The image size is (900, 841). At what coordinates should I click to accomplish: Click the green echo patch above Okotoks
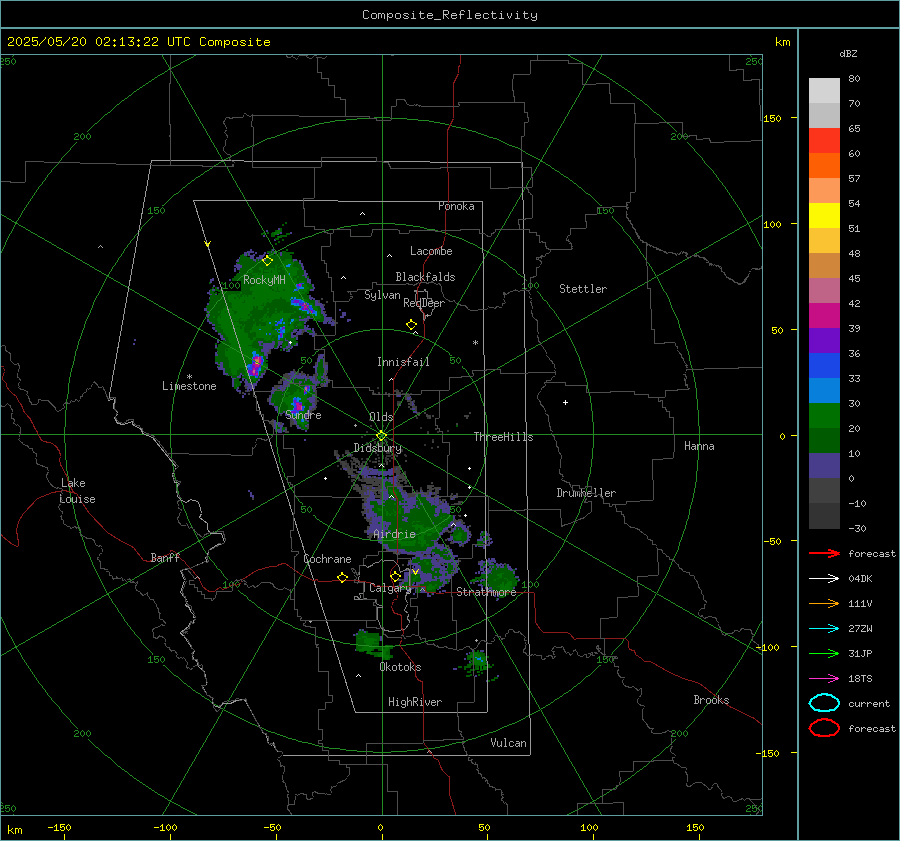tap(373, 644)
